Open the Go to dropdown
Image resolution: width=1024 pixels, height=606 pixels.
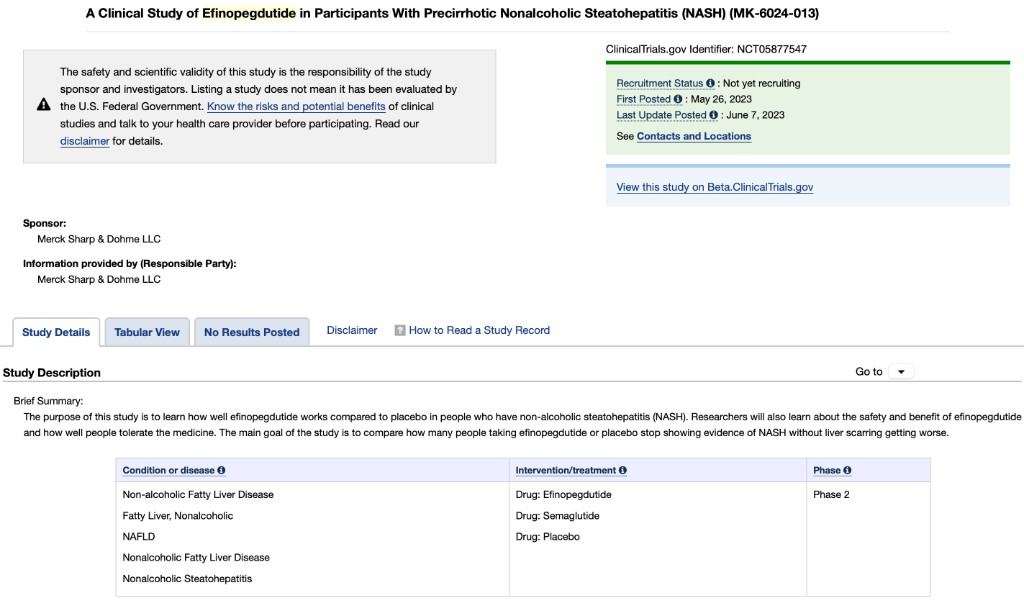point(900,372)
